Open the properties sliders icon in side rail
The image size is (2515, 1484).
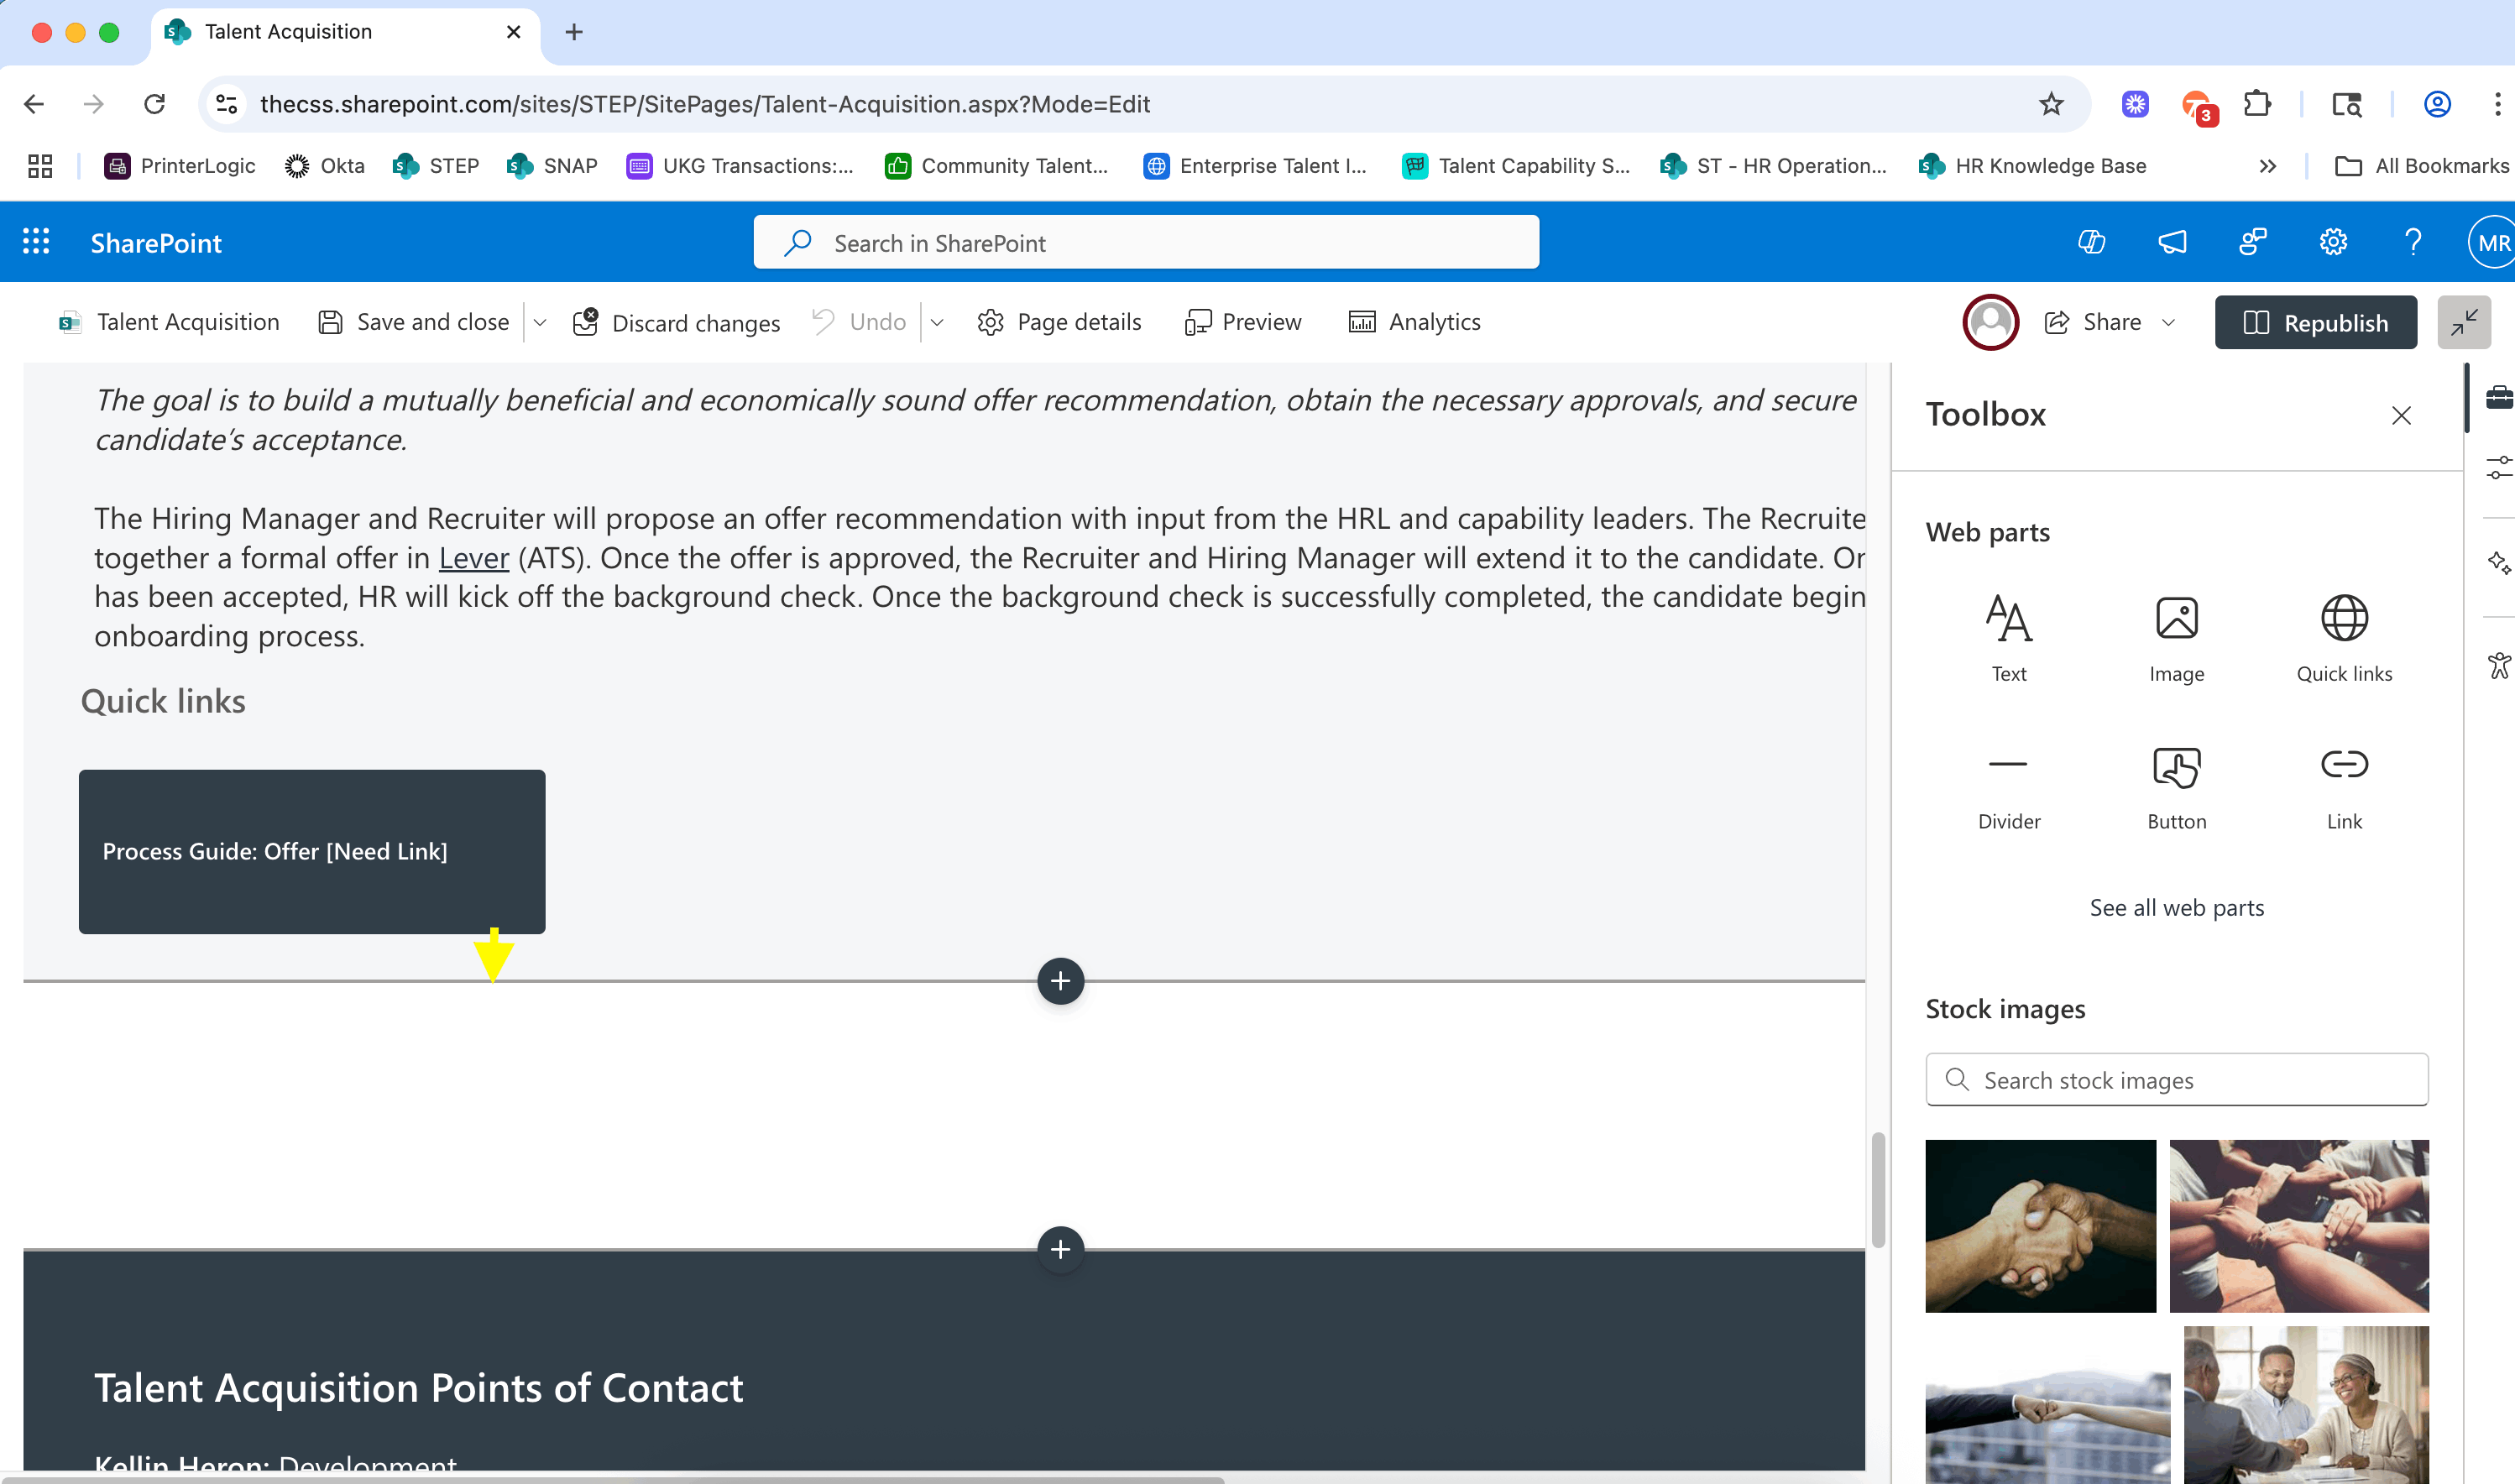coord(2498,467)
